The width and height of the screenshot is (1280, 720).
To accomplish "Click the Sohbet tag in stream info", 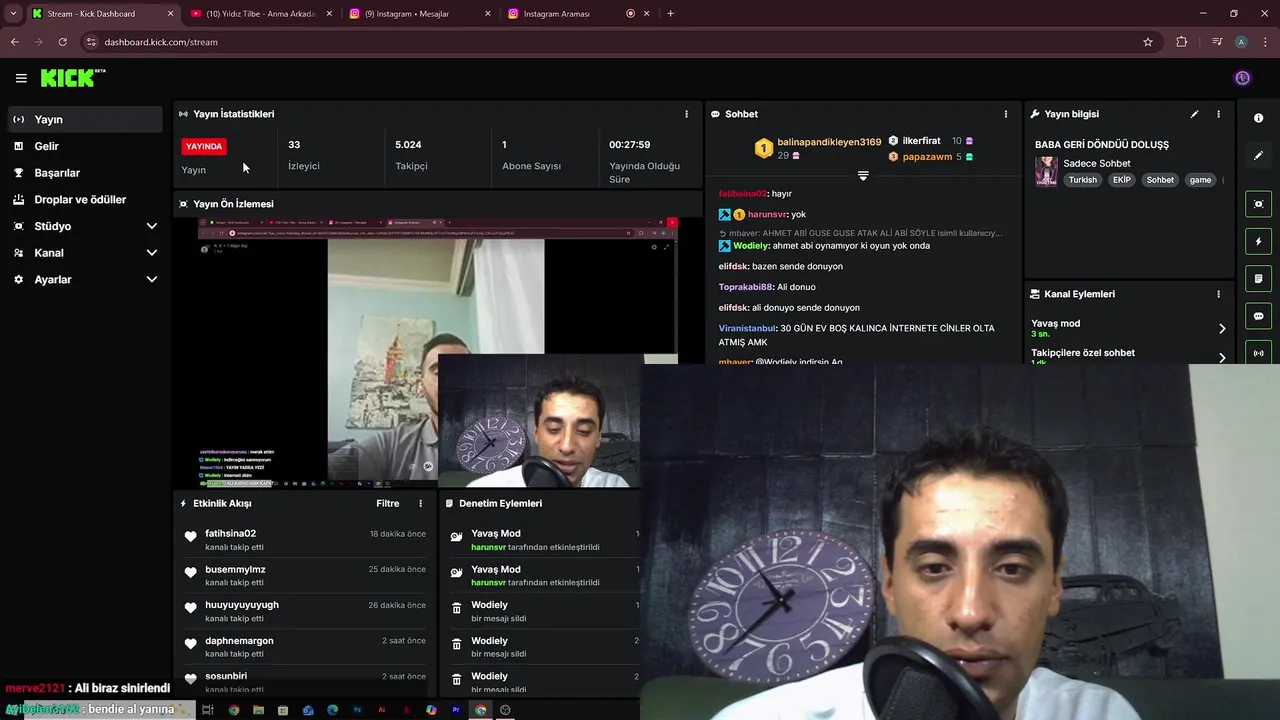I will tap(1160, 180).
